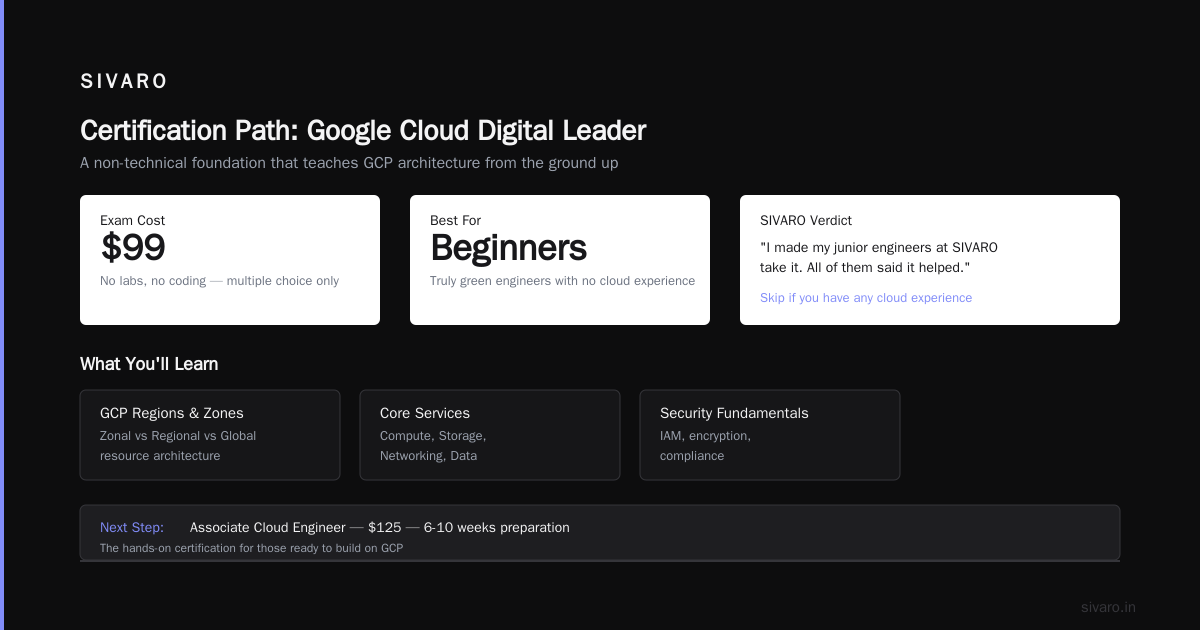Open the GCP Regions & Zones tile

click(210, 435)
